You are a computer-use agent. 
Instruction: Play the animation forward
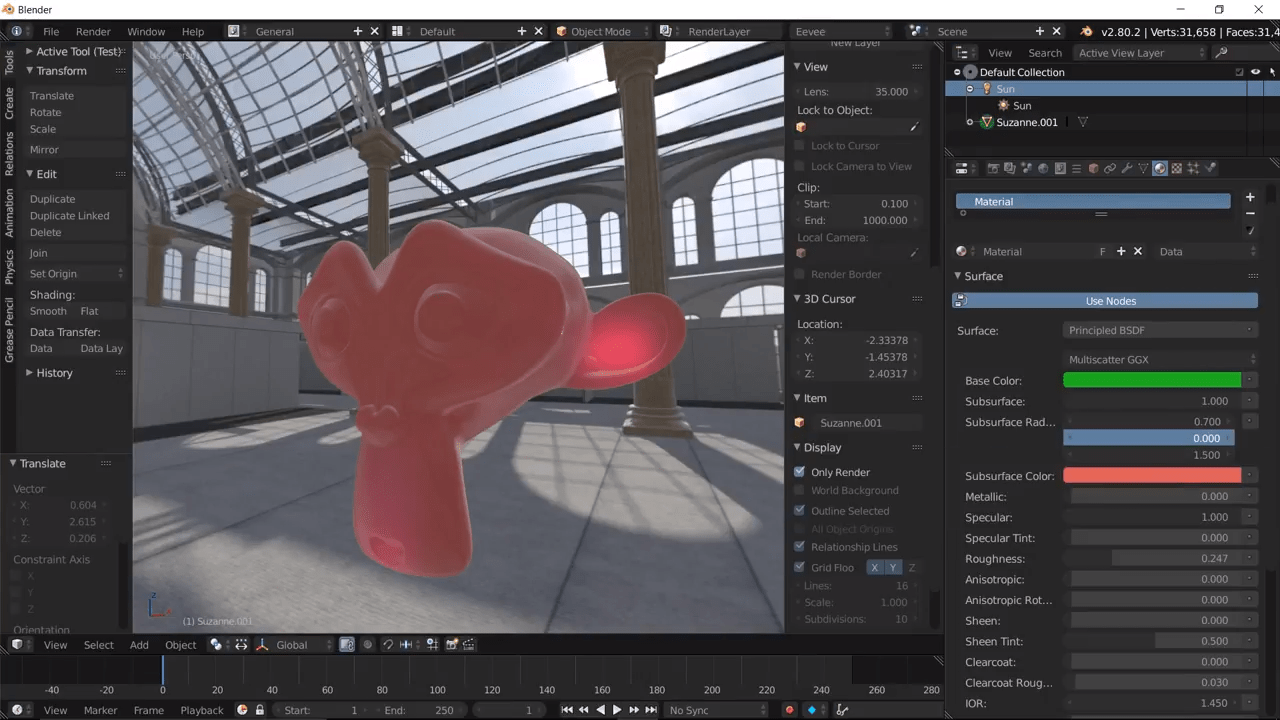point(617,710)
